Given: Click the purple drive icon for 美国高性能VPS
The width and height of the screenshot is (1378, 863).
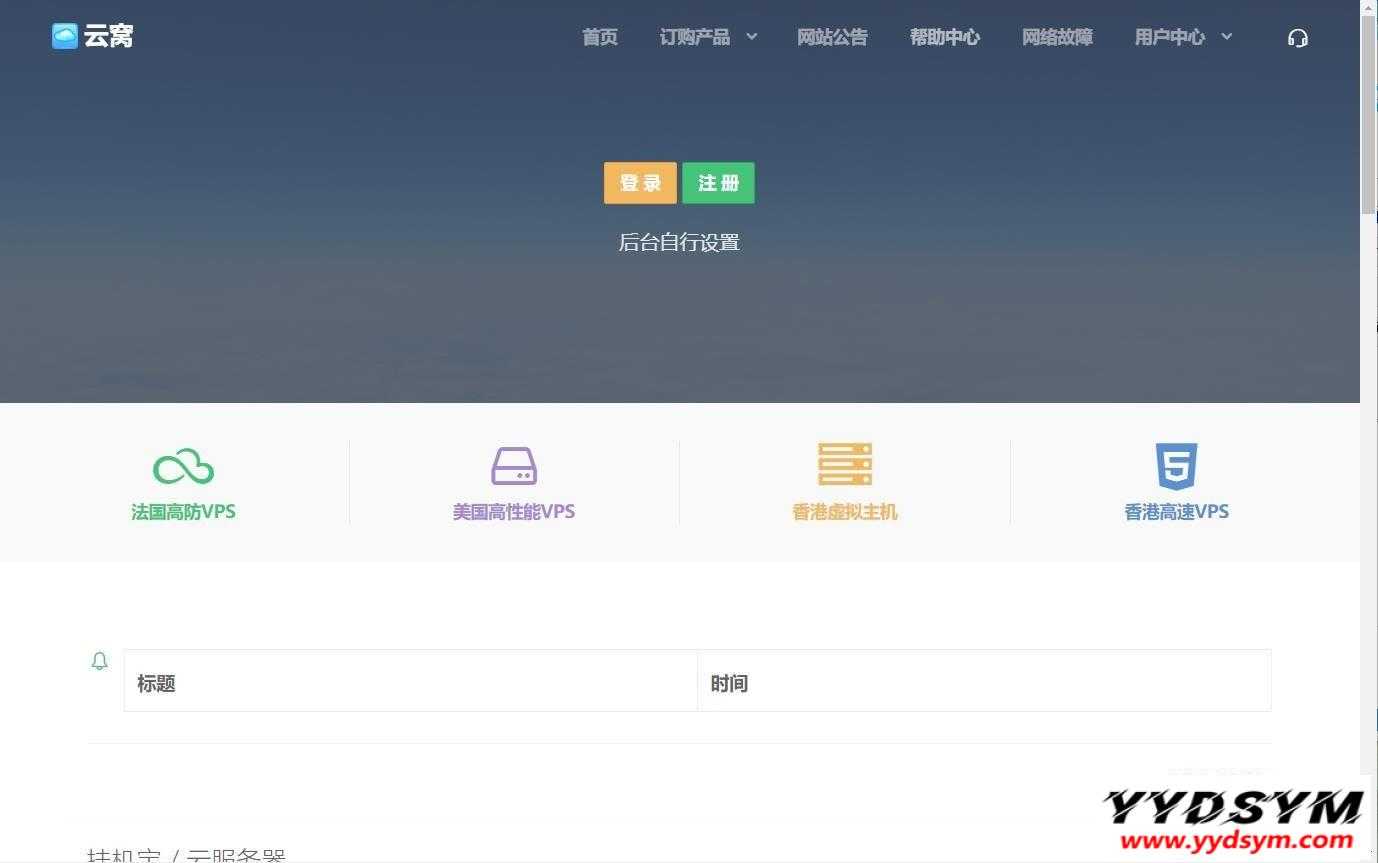Looking at the screenshot, I should 514,466.
